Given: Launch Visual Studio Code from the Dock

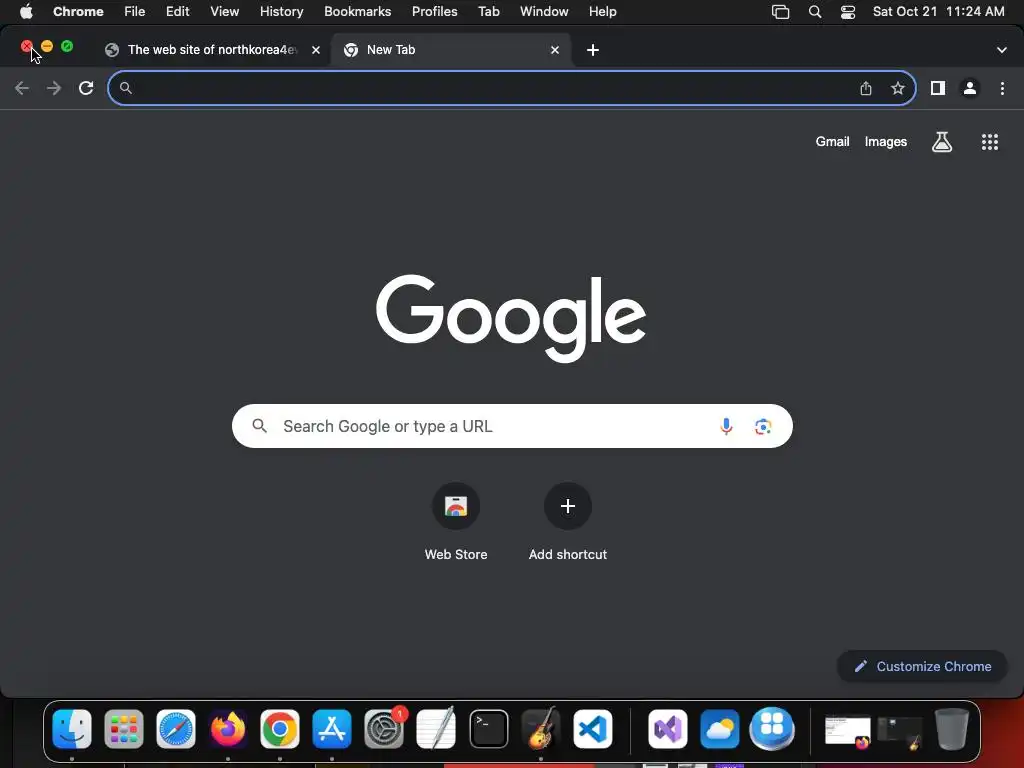Looking at the screenshot, I should [593, 729].
